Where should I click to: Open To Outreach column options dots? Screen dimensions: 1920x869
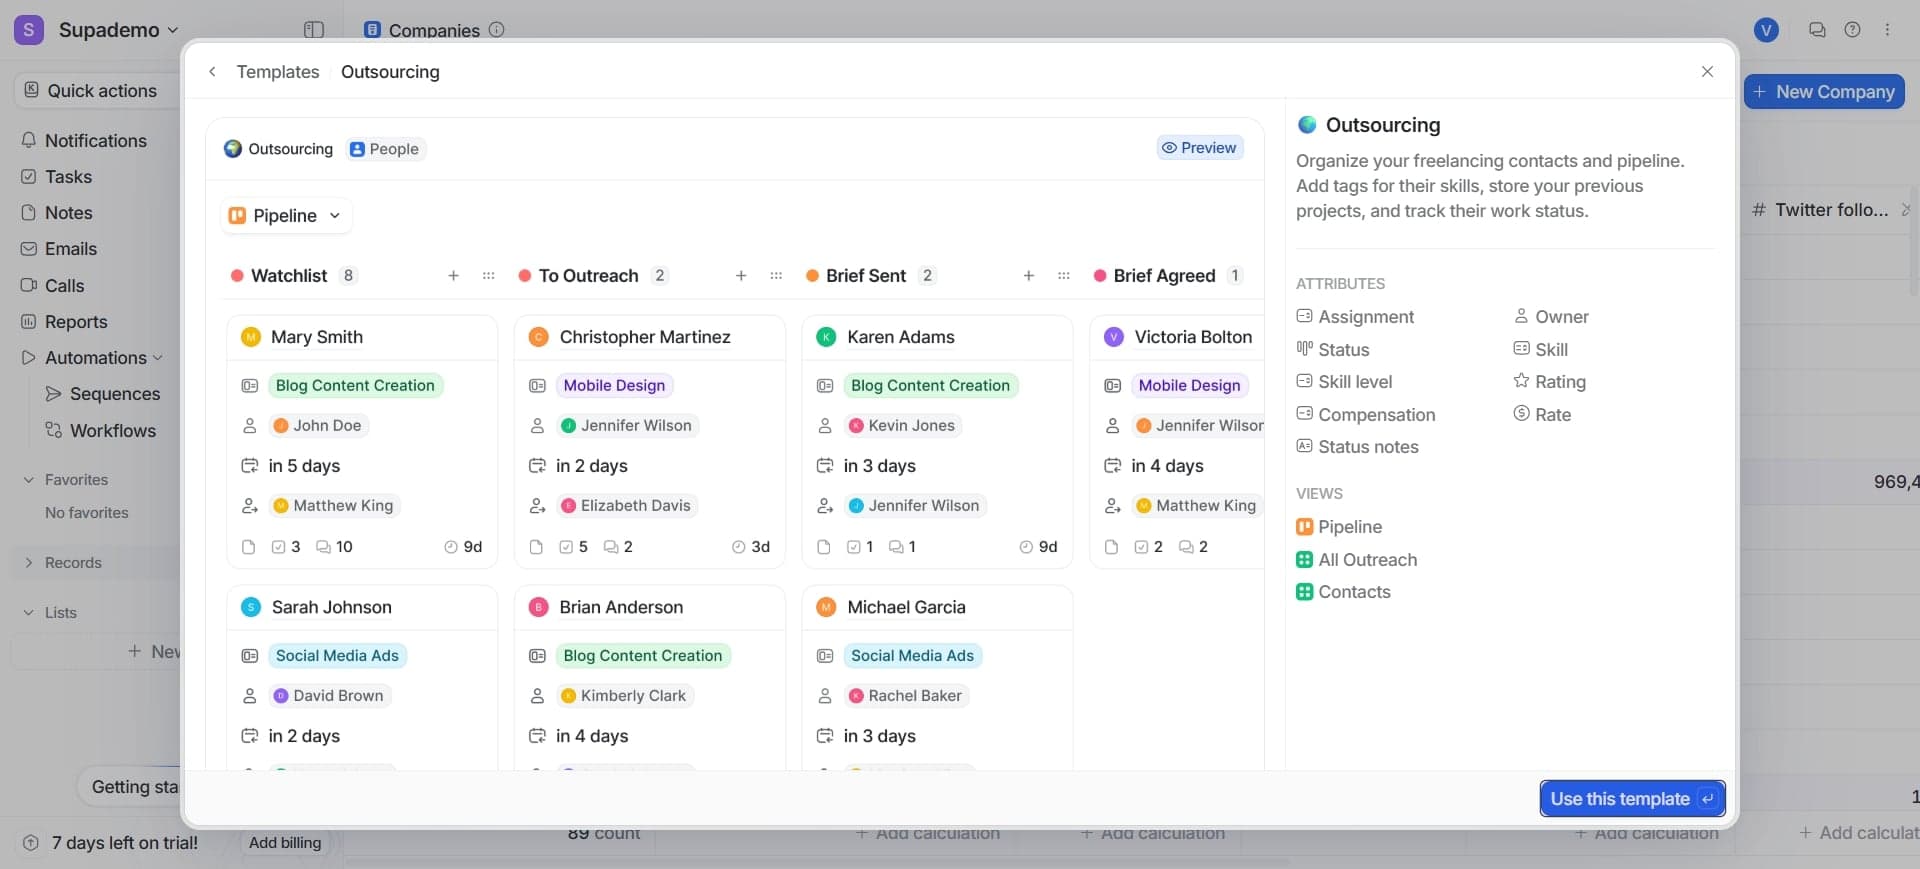[x=776, y=276]
